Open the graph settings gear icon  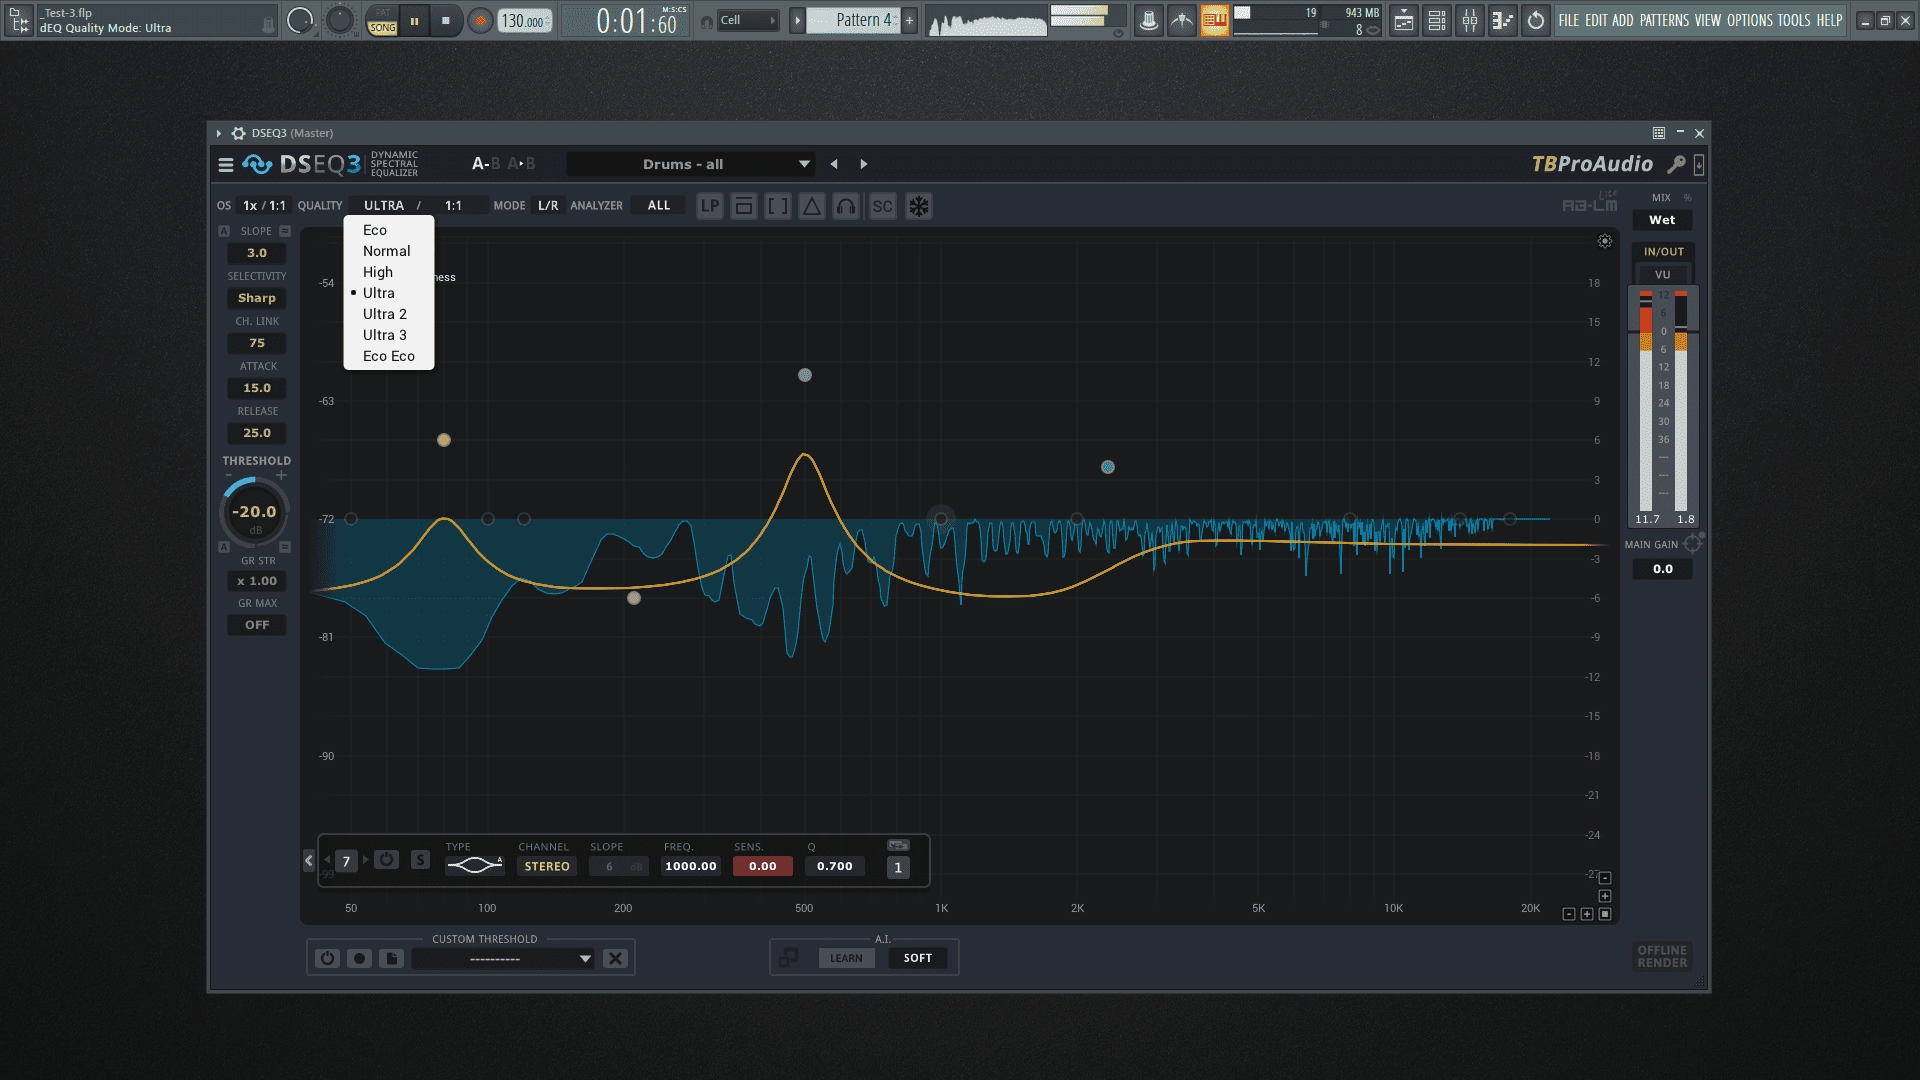tap(1605, 241)
